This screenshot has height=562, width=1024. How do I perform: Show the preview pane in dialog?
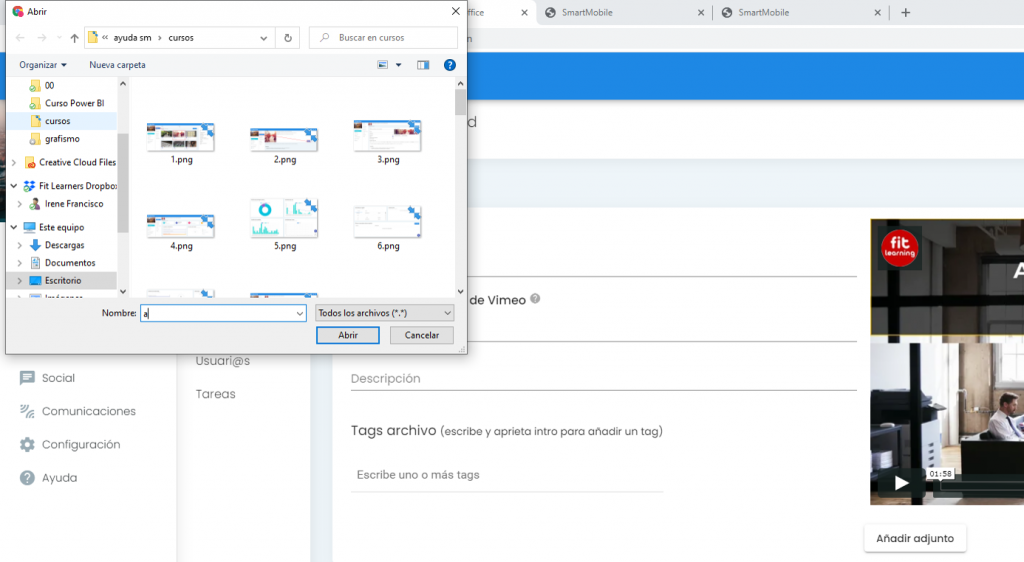coord(423,65)
